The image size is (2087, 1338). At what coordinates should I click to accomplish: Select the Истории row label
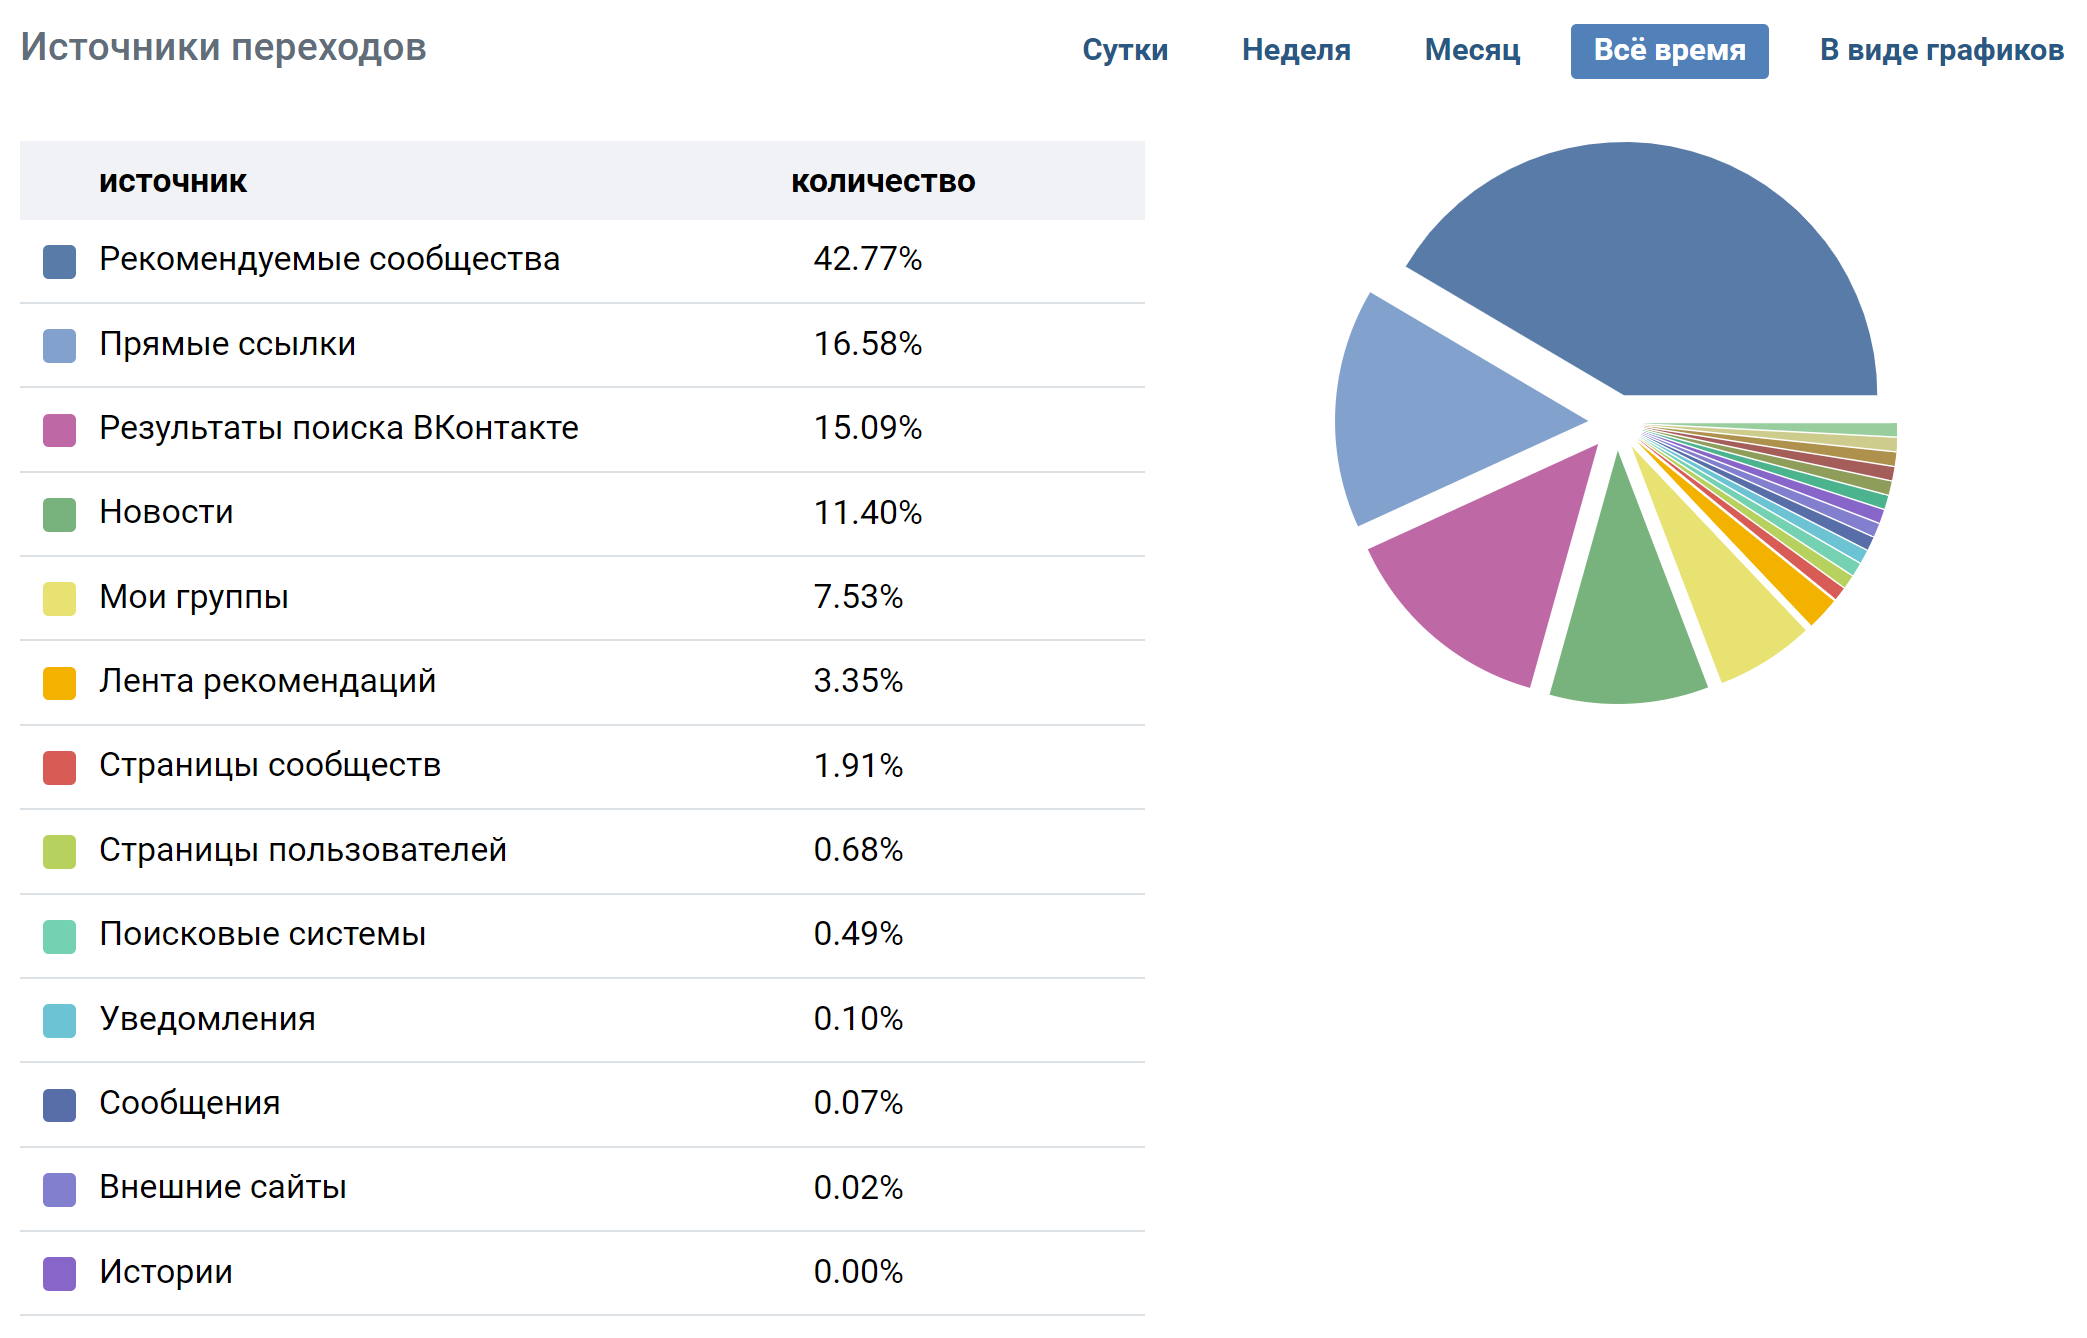coord(166,1272)
